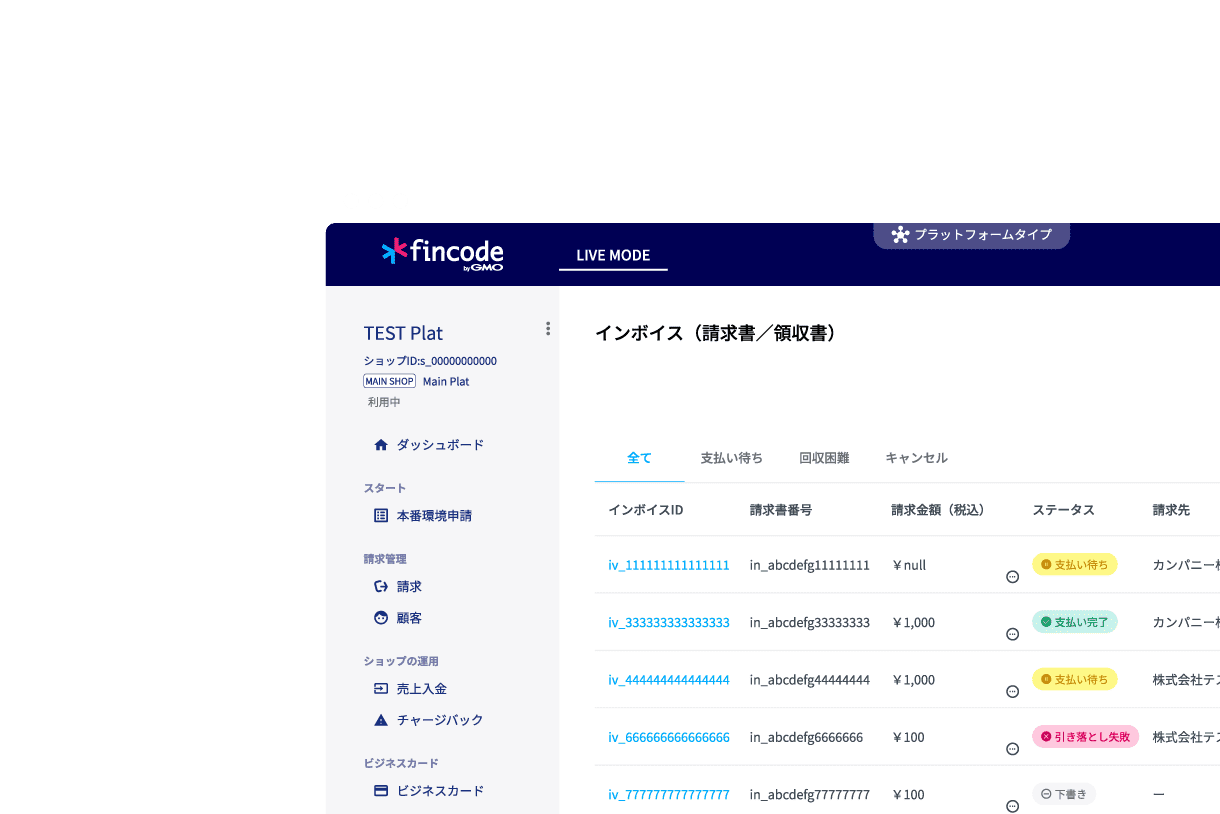The width and height of the screenshot is (1220, 814).
Task: Click the fincode logo in the header
Action: (443, 254)
